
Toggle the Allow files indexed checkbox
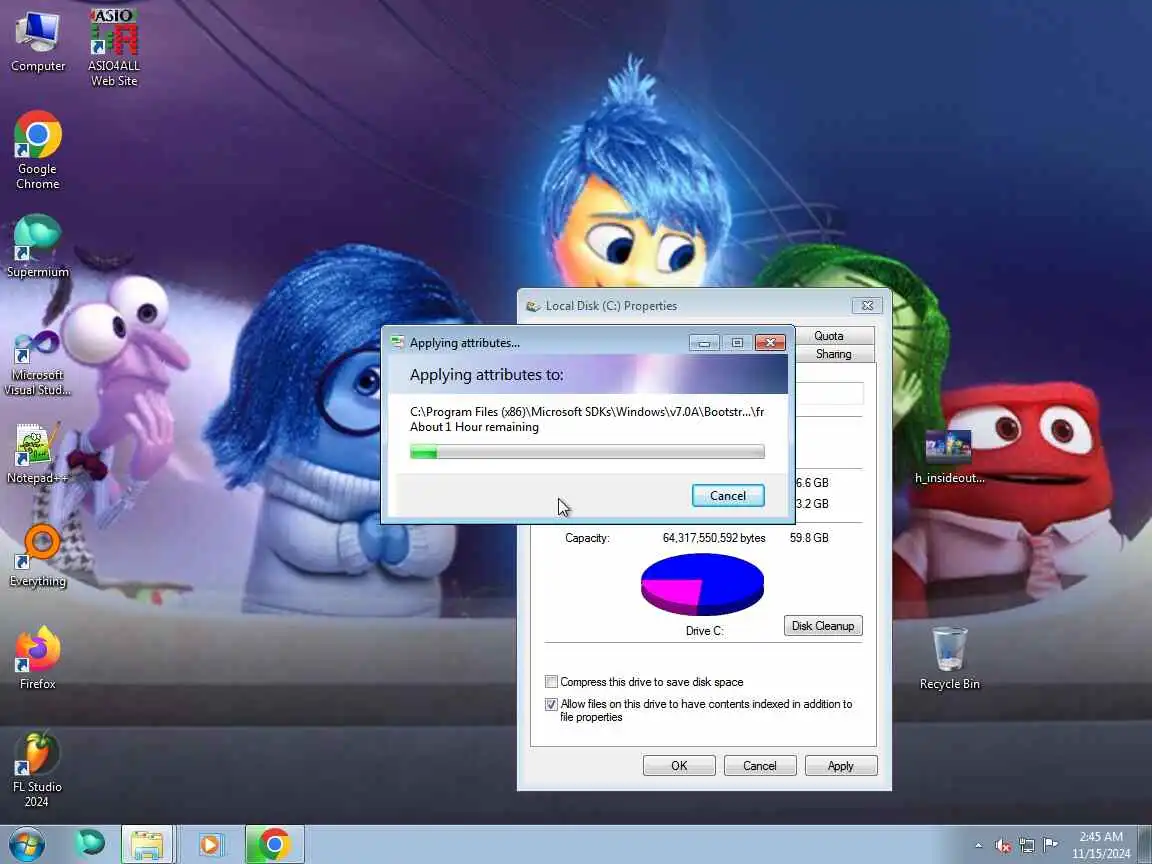point(551,704)
